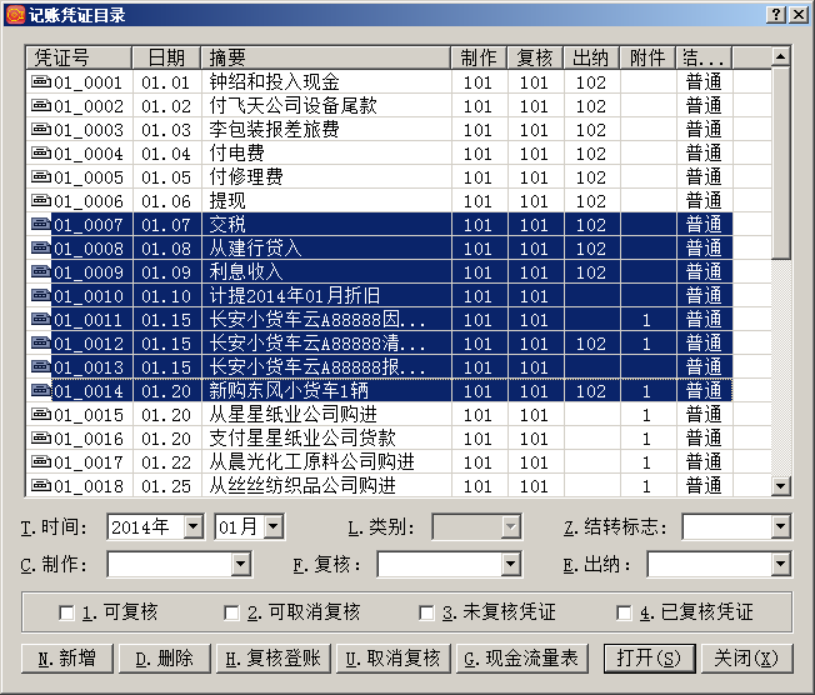Toggle the 可取消复核 checkbox
815x695 pixels.
click(x=231, y=613)
